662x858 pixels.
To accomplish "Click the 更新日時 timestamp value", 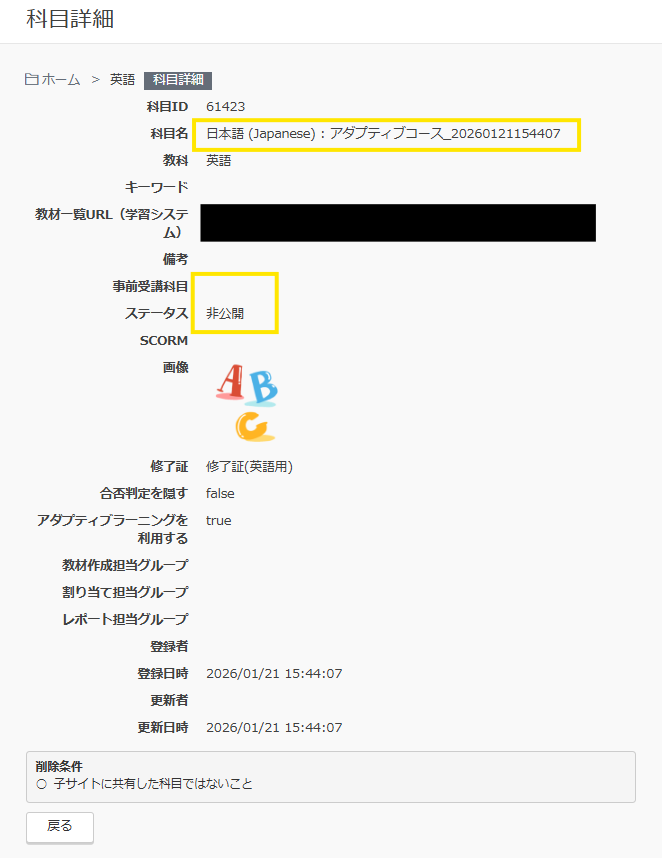I will (274, 728).
